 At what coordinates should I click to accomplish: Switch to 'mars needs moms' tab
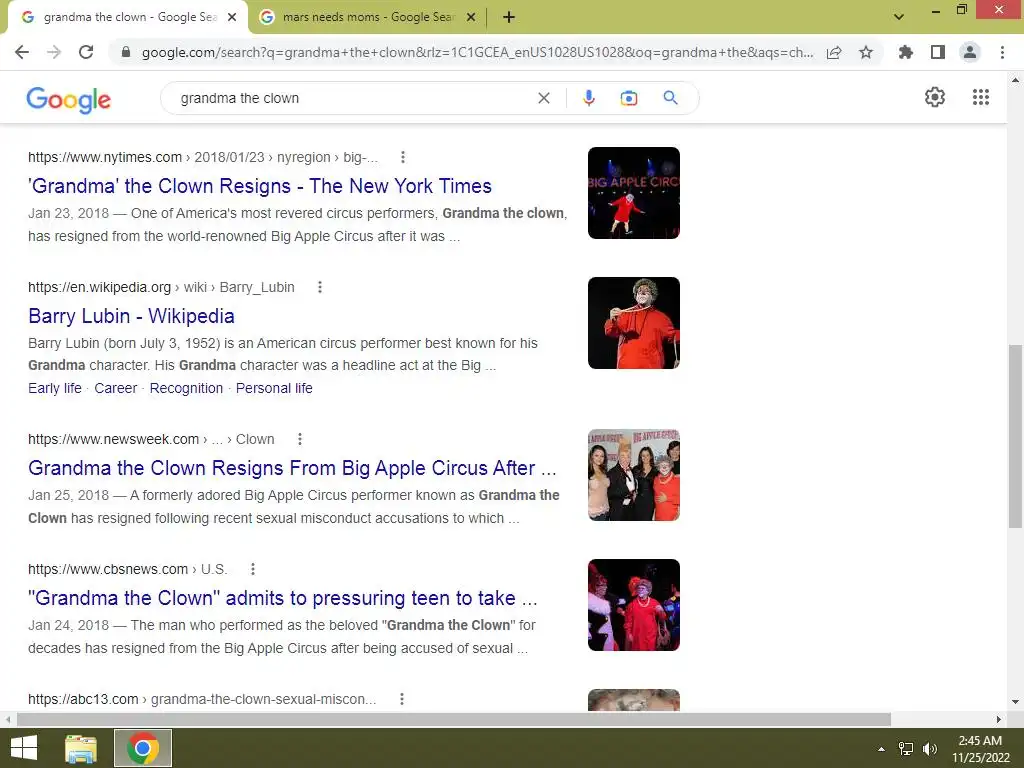coord(368,17)
